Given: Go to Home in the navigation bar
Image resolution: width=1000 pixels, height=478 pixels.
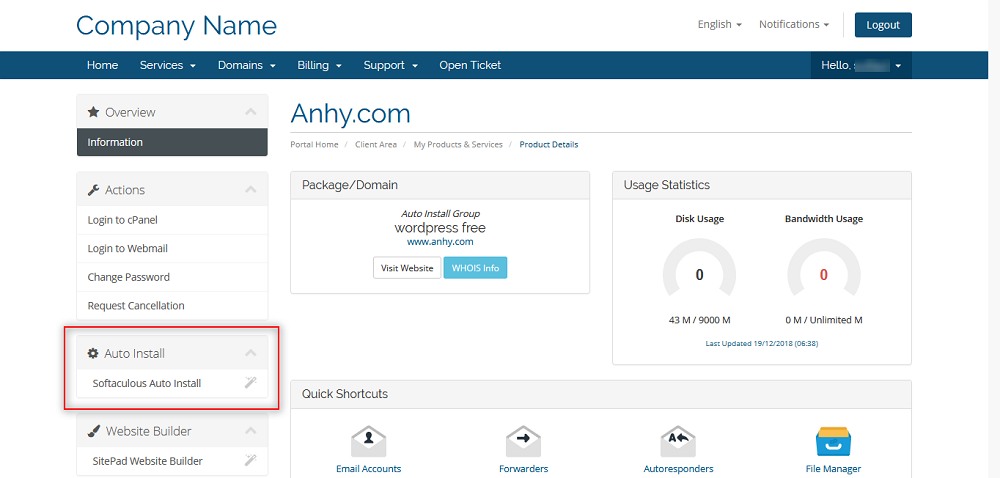Looking at the screenshot, I should [x=103, y=65].
